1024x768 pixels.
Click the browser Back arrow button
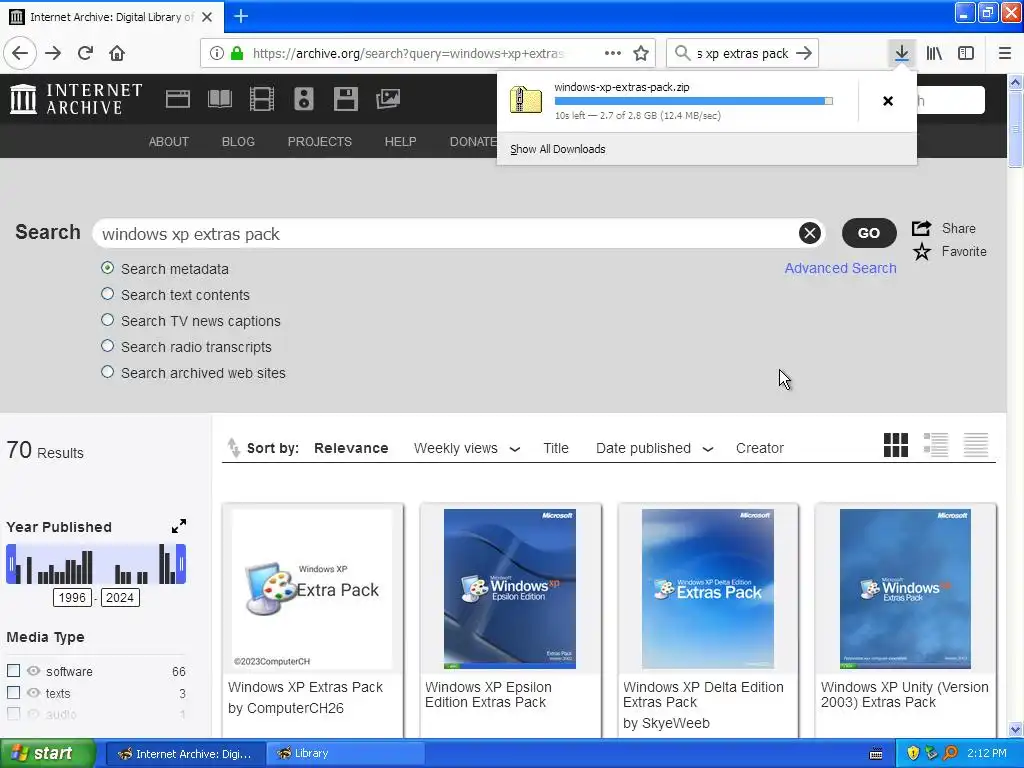[x=20, y=53]
